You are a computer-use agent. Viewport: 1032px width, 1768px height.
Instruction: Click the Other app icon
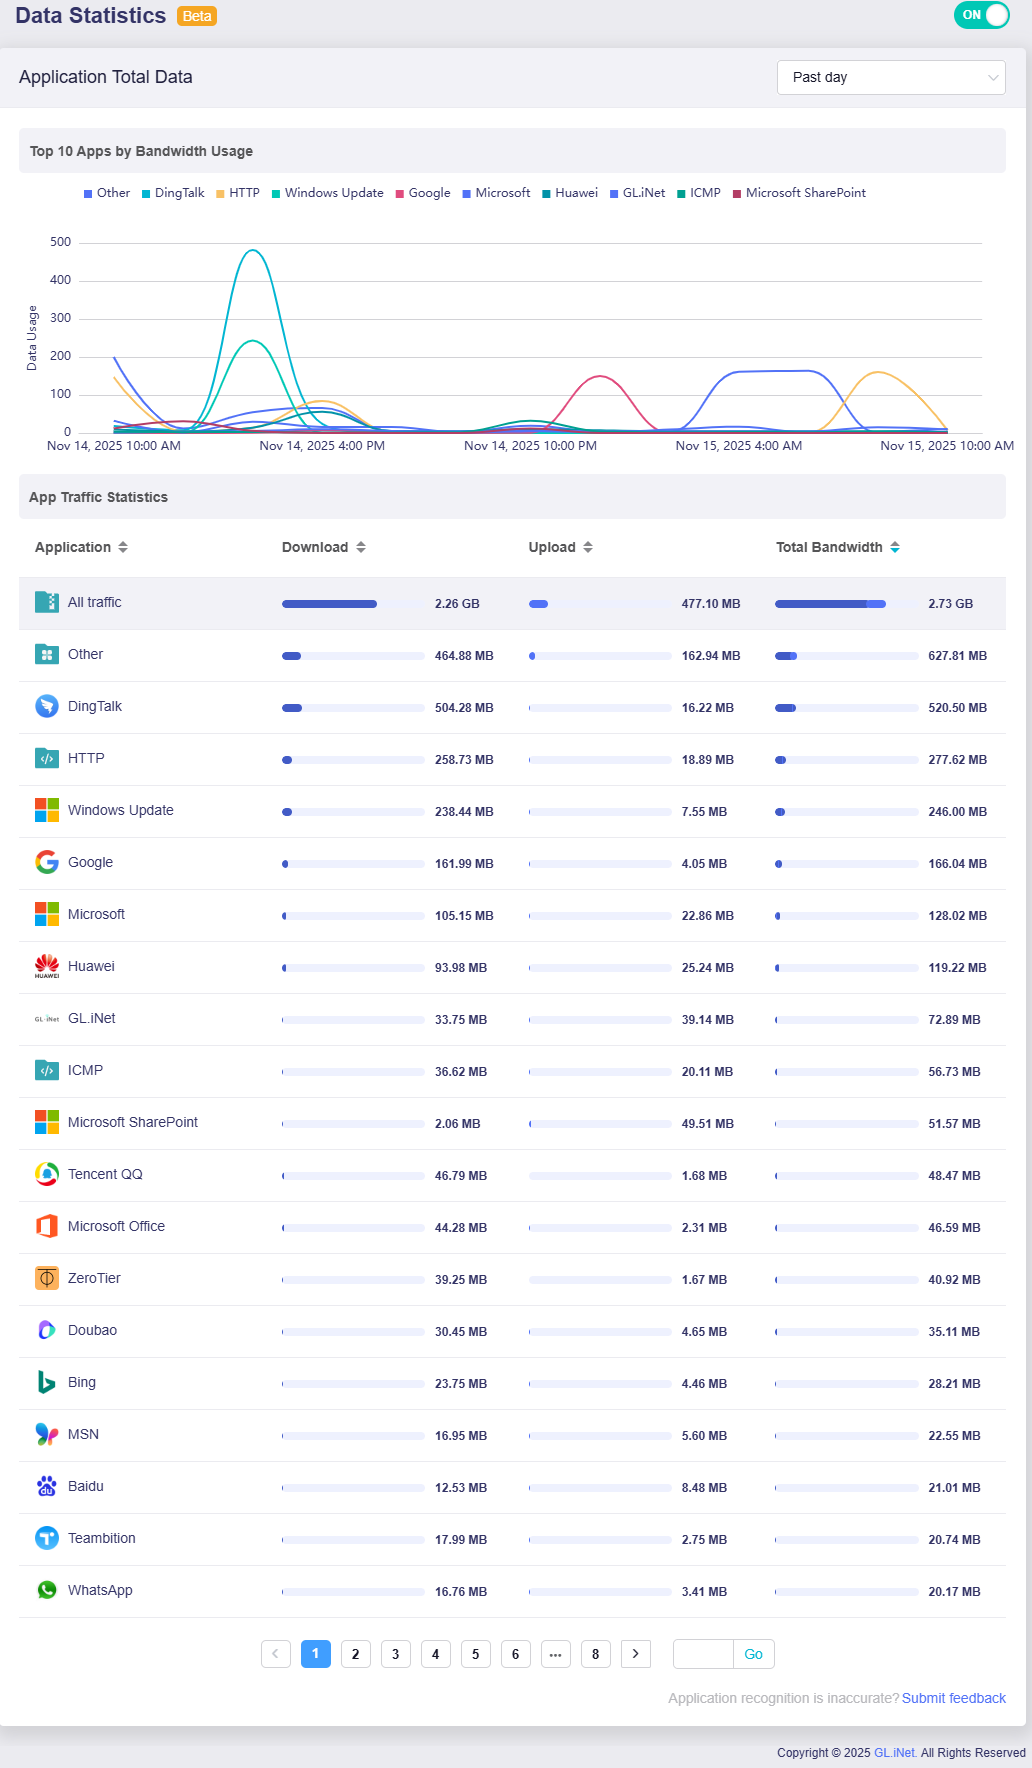(47, 654)
